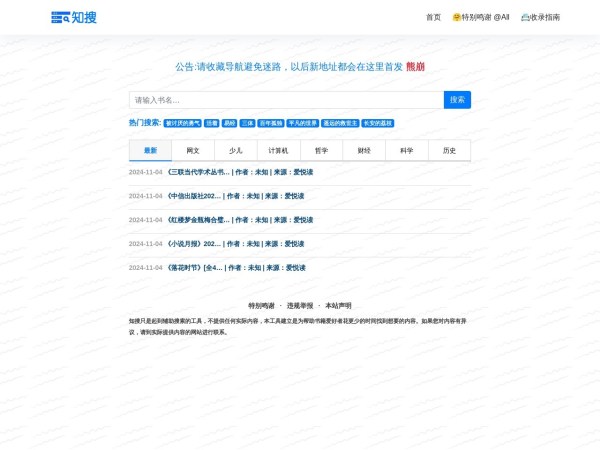The image size is (600, 450).
Task: Click the red 熊崩 link in announcement
Action: coord(415,67)
